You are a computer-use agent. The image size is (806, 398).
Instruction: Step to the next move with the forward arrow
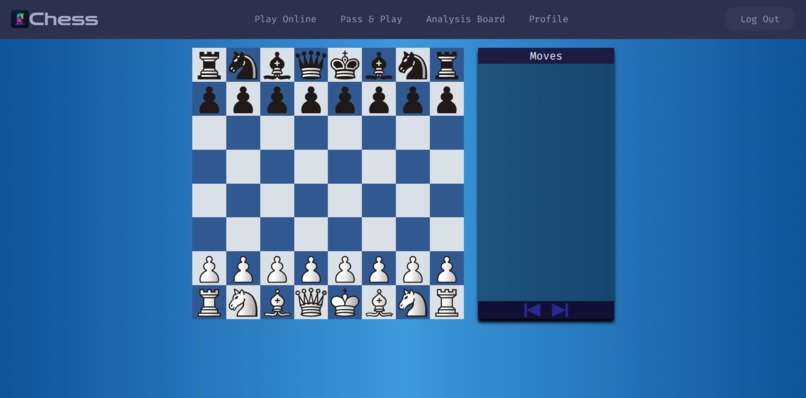tap(560, 310)
